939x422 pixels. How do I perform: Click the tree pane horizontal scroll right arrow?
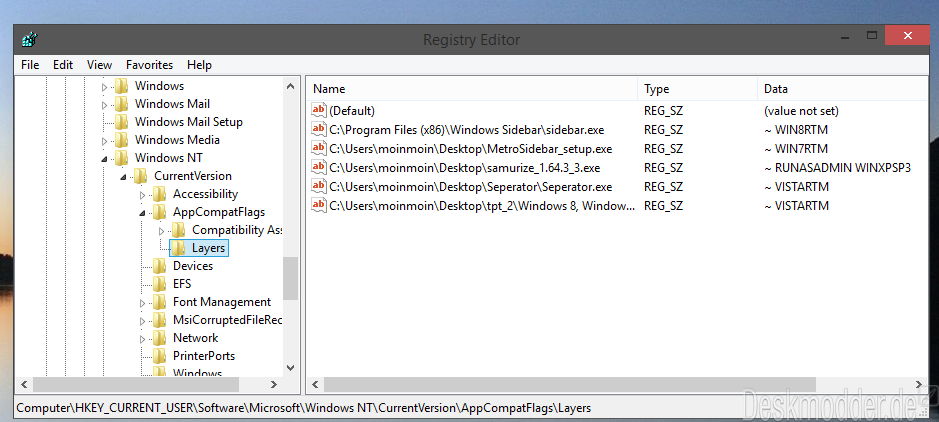(274, 384)
